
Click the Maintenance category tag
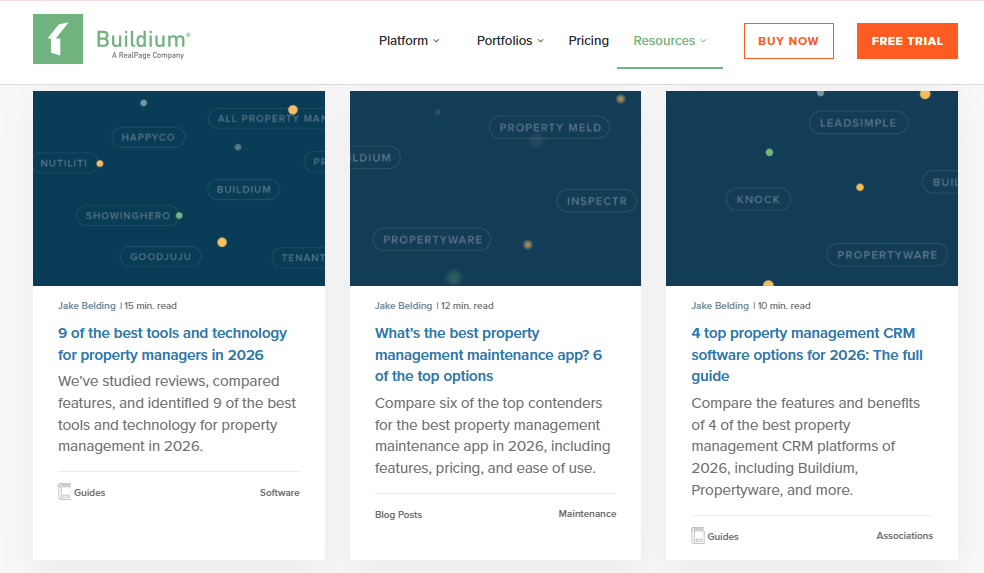[x=587, y=513]
